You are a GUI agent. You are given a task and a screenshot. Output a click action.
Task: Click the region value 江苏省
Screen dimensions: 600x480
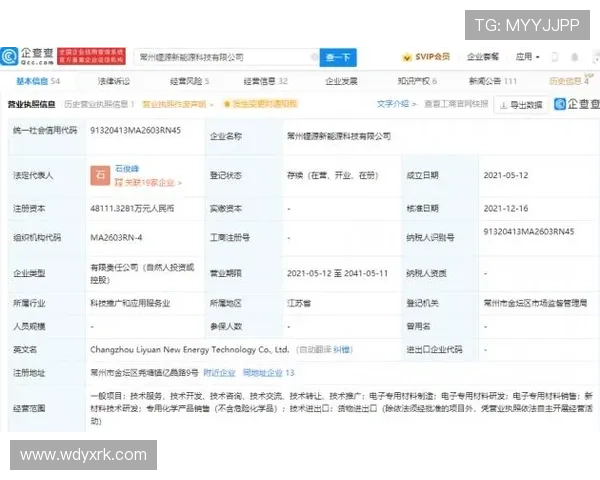(299, 304)
